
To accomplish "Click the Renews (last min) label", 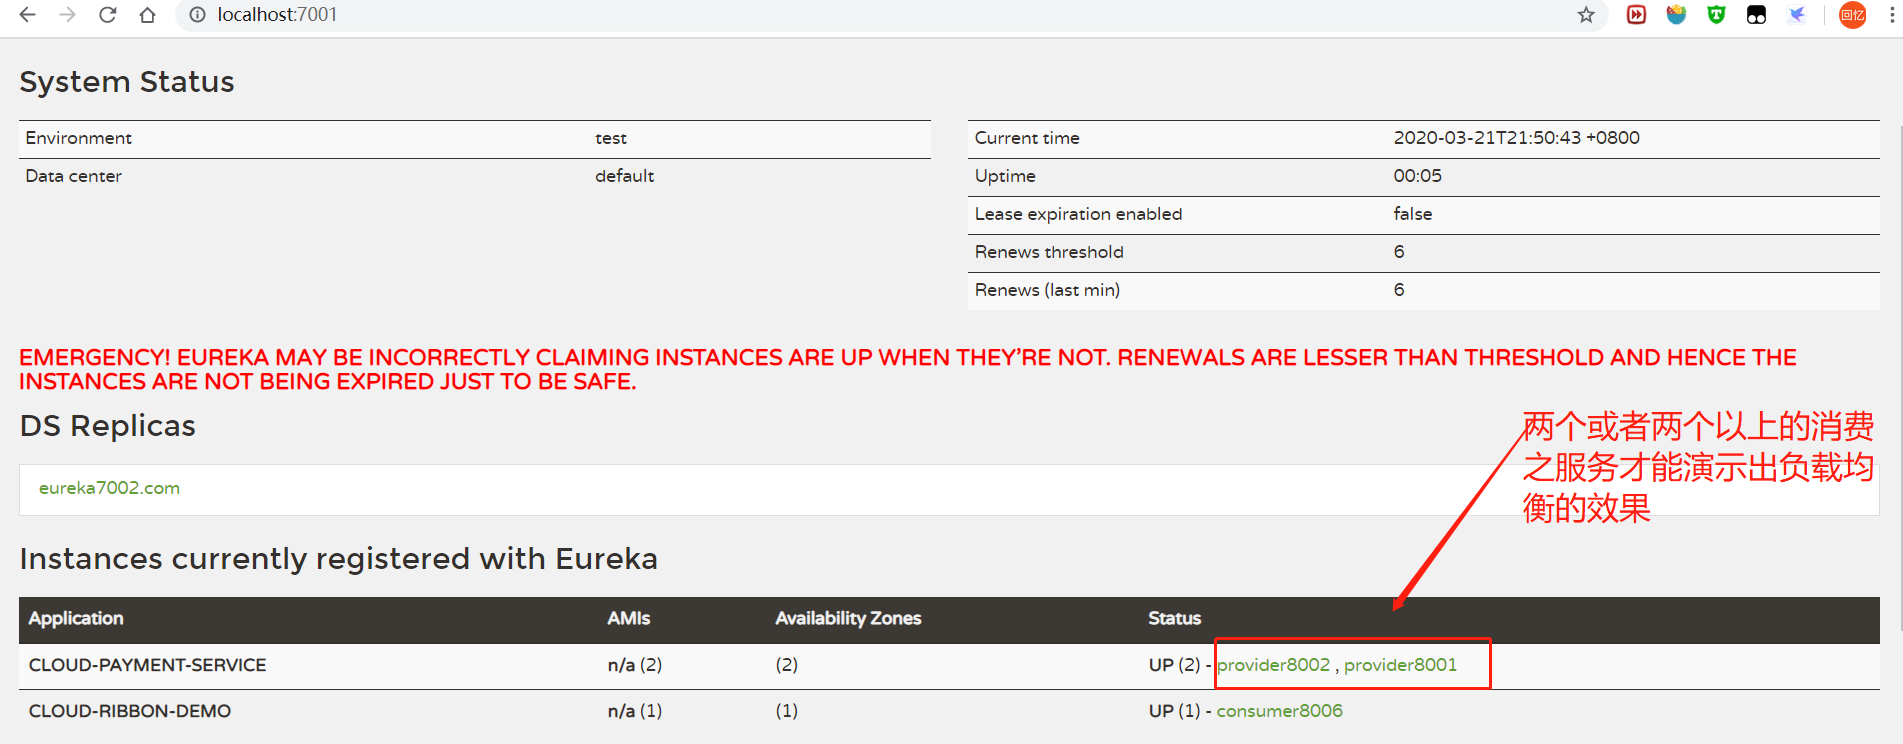I will [1047, 290].
